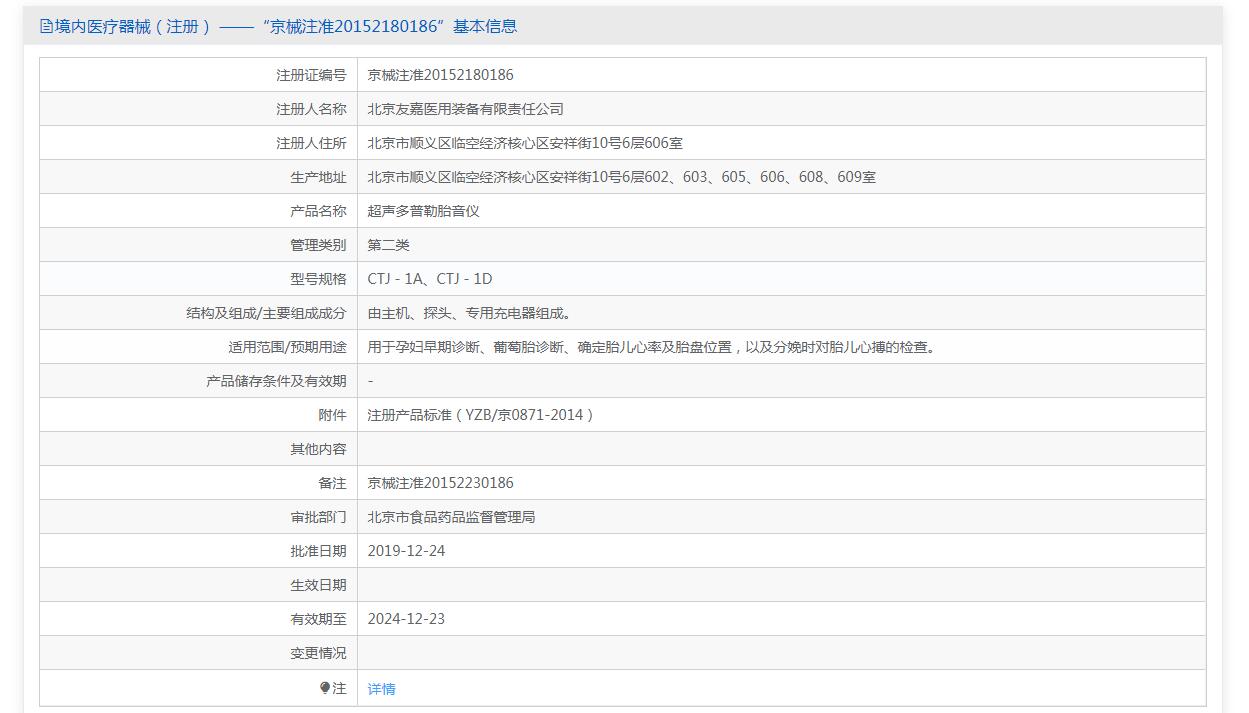Click the 产品名称 label
Image resolution: width=1249 pixels, height=713 pixels.
pyautogui.click(x=318, y=211)
